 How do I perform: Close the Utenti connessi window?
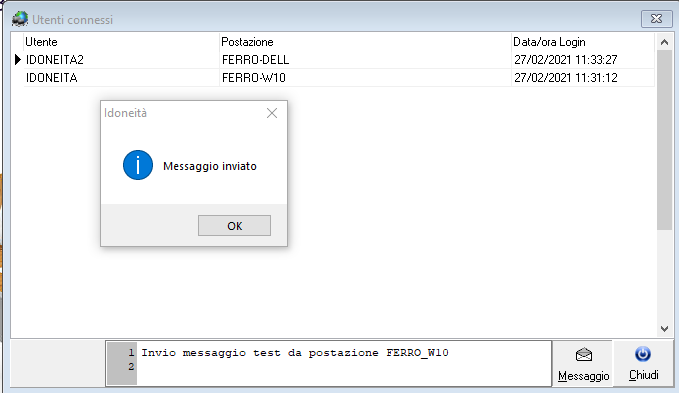[x=656, y=19]
